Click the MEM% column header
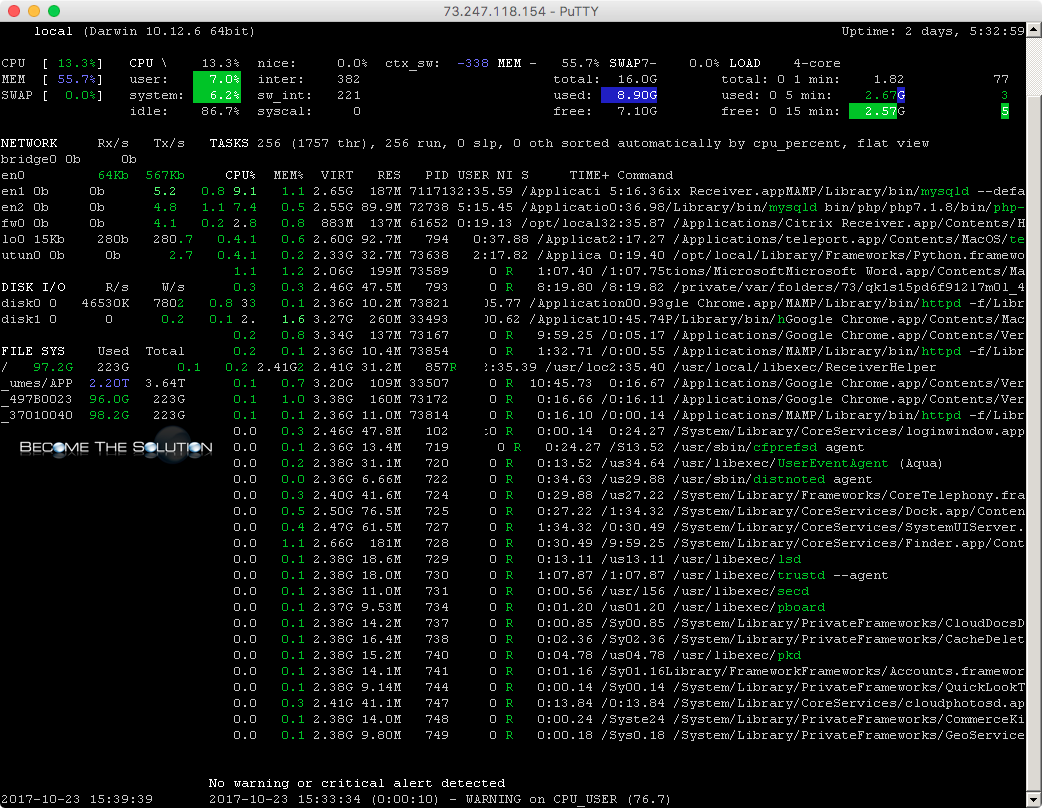The image size is (1042, 808). [288, 175]
